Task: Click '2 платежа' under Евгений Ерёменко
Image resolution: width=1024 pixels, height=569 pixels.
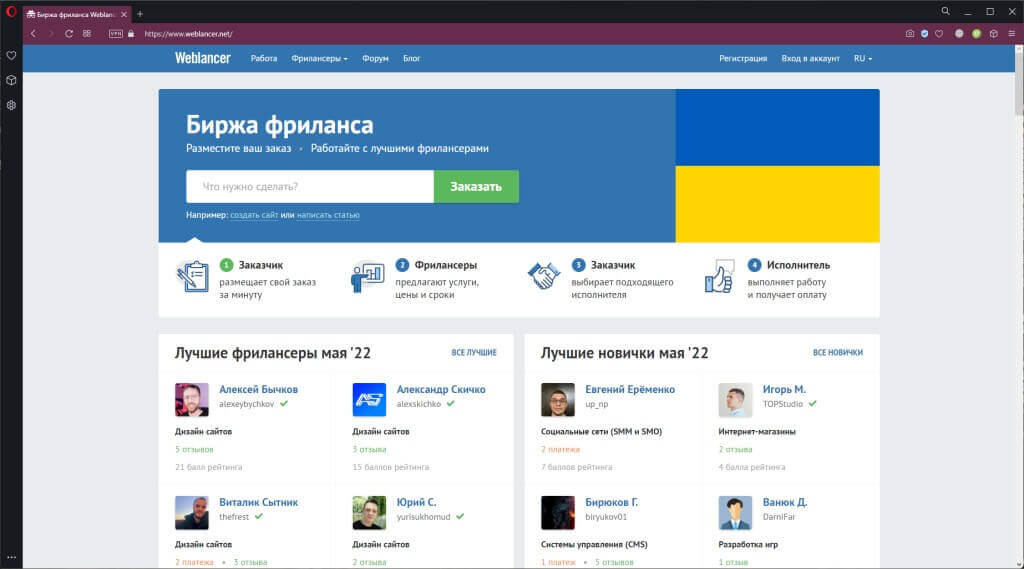Action: [560, 449]
